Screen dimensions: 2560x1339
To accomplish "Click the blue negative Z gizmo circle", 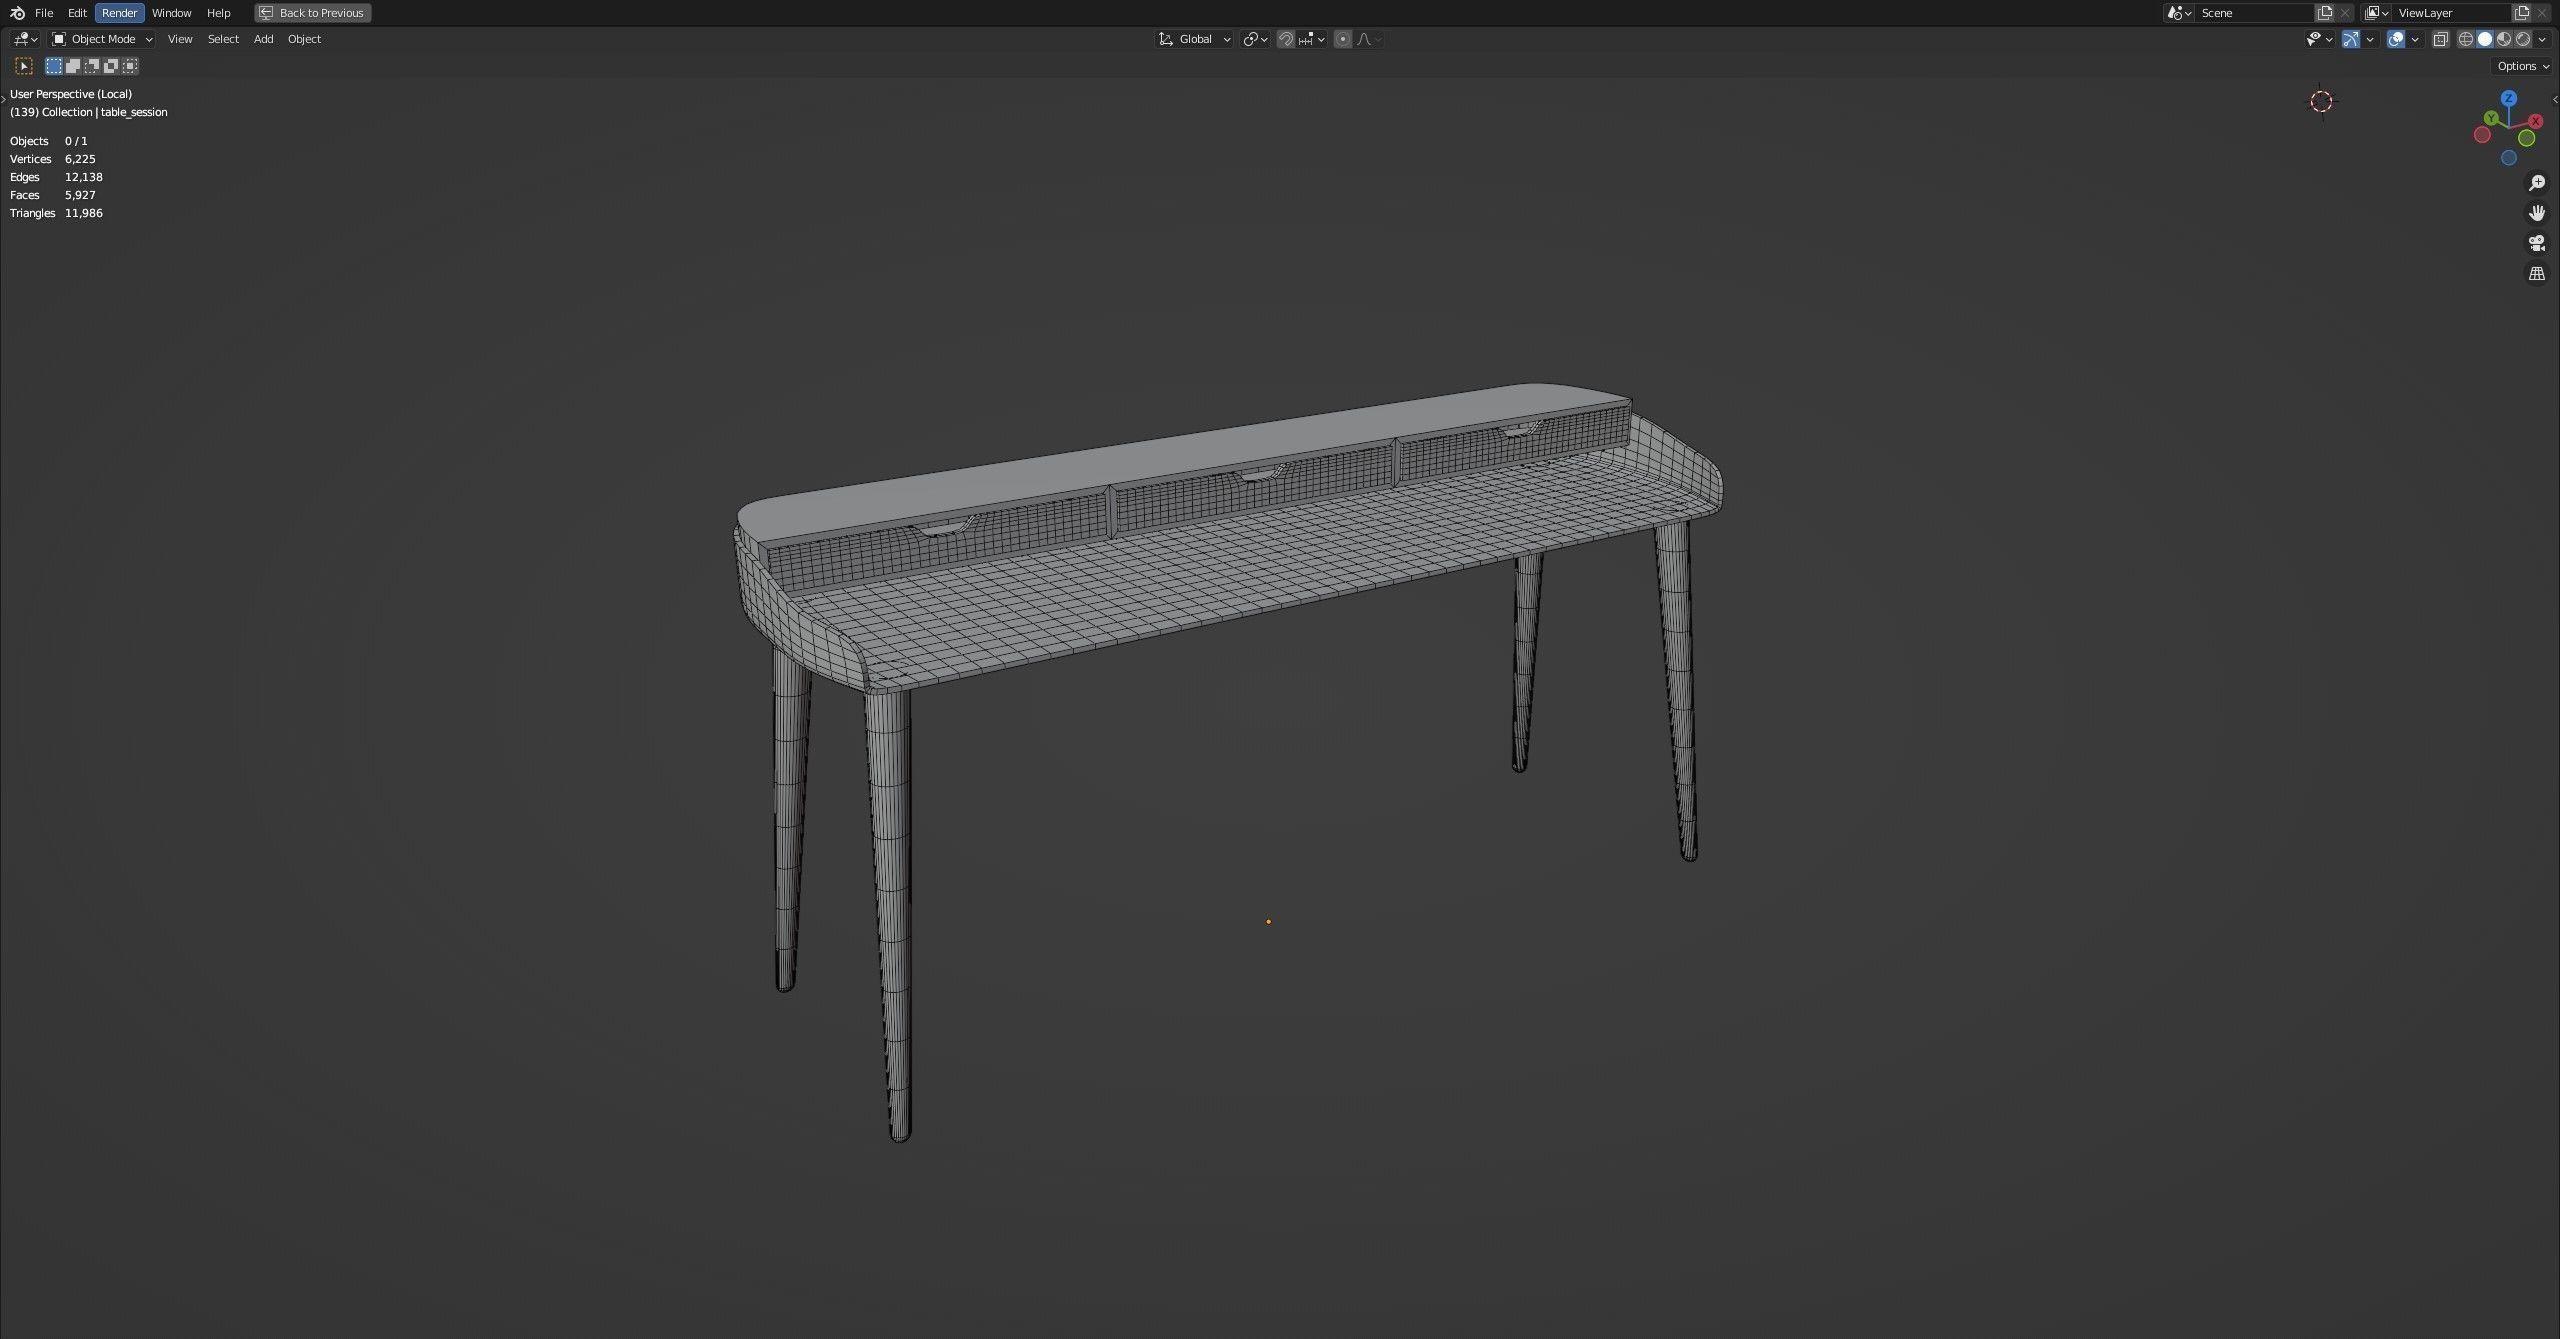I will pos(2509,158).
